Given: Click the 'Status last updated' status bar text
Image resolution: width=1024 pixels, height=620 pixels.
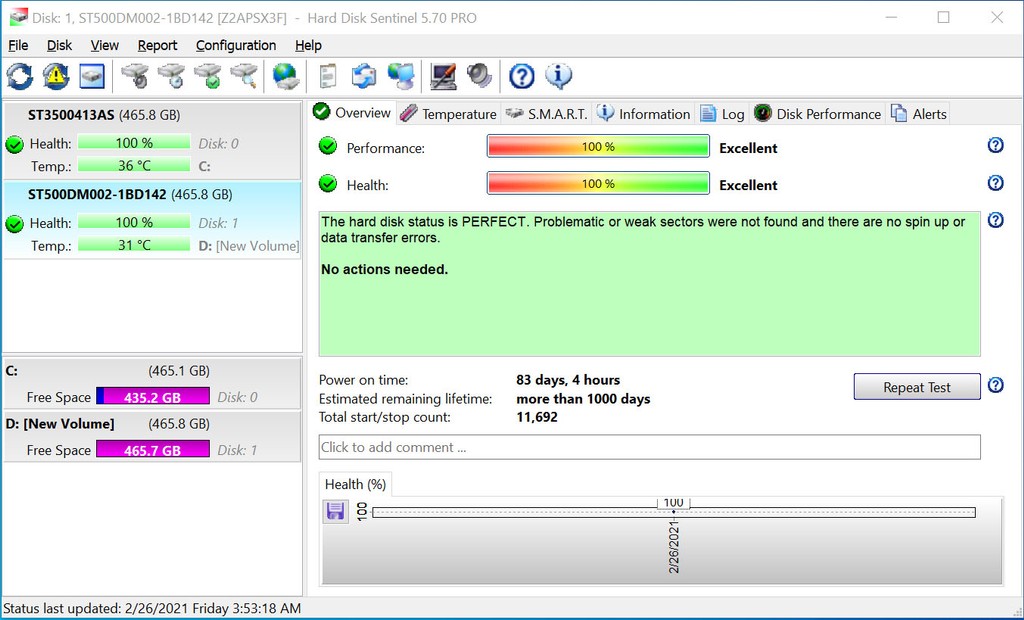Looking at the screenshot, I should click(x=152, y=608).
